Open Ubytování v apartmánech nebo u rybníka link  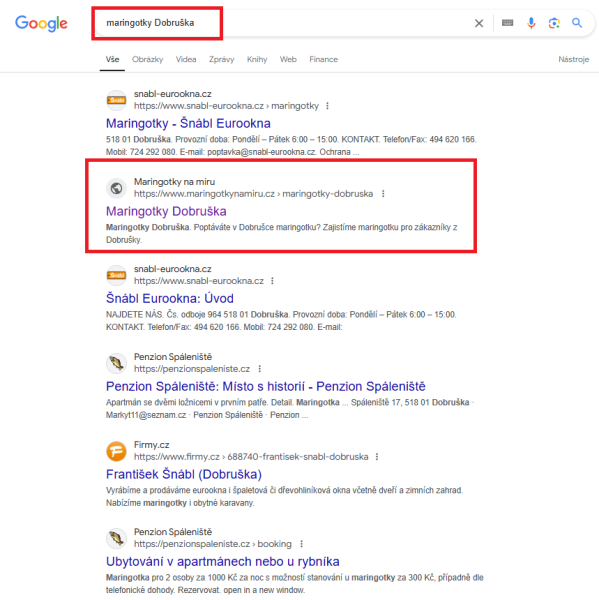tap(223, 561)
